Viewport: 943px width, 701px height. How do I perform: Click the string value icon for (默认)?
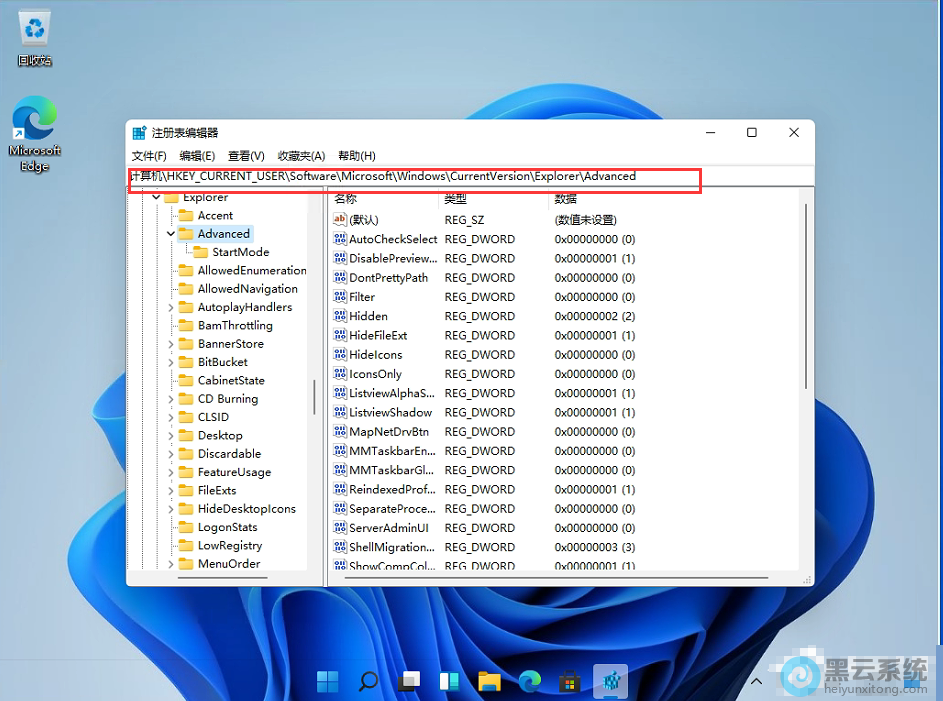(339, 220)
